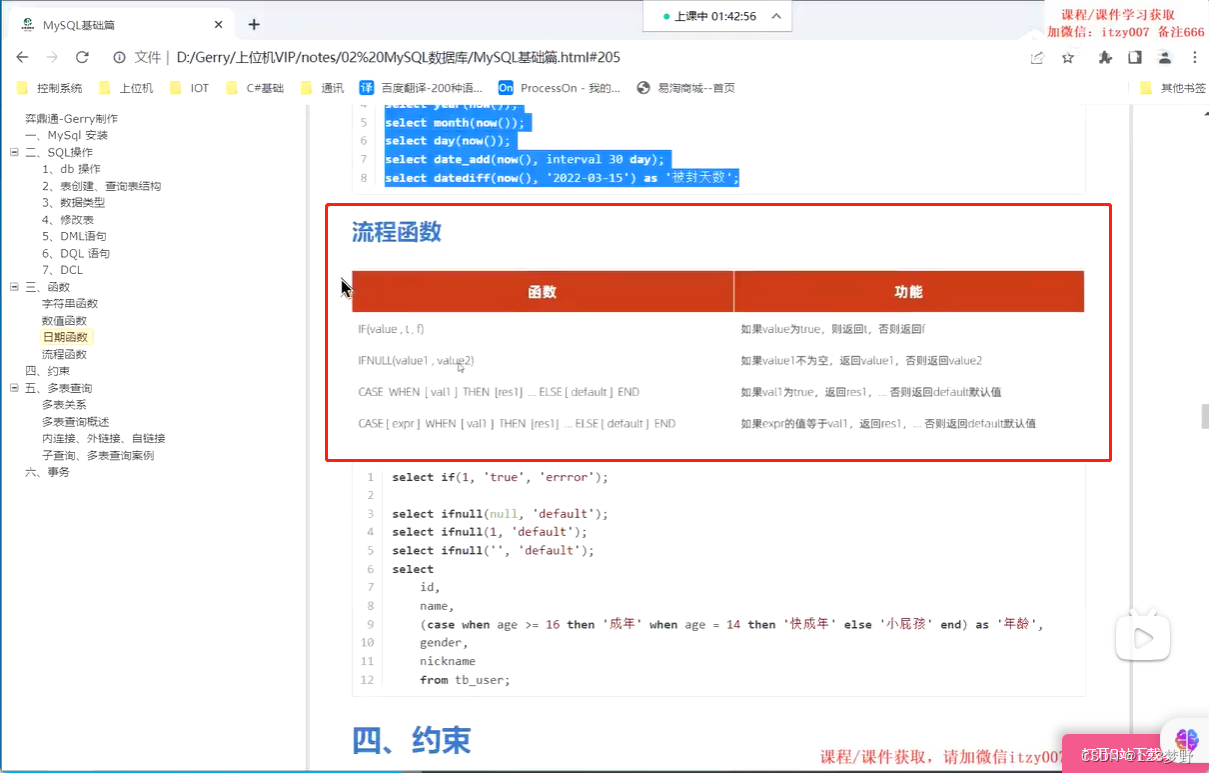Image resolution: width=1209 pixels, height=773 pixels.
Task: Open the 百度翻译 bookmark icon
Action: tap(366, 87)
